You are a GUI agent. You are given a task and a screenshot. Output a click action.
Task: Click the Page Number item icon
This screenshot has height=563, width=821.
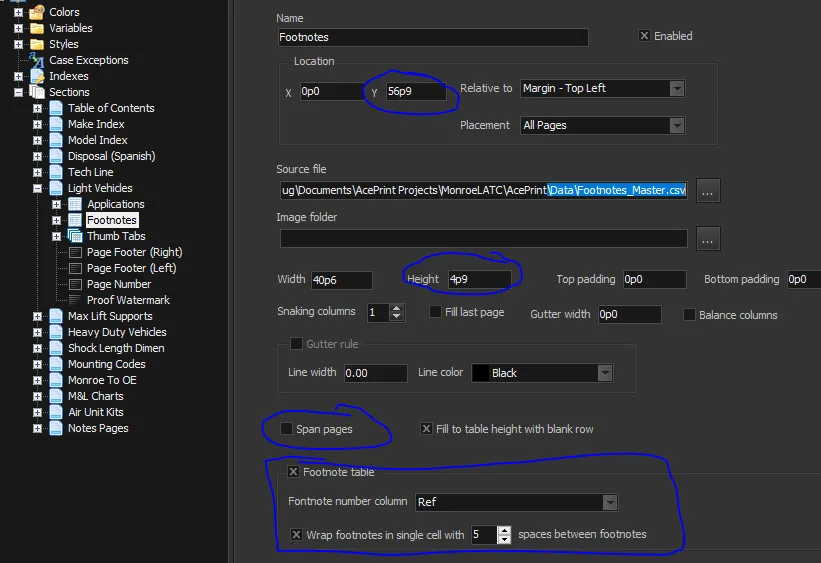coord(75,284)
